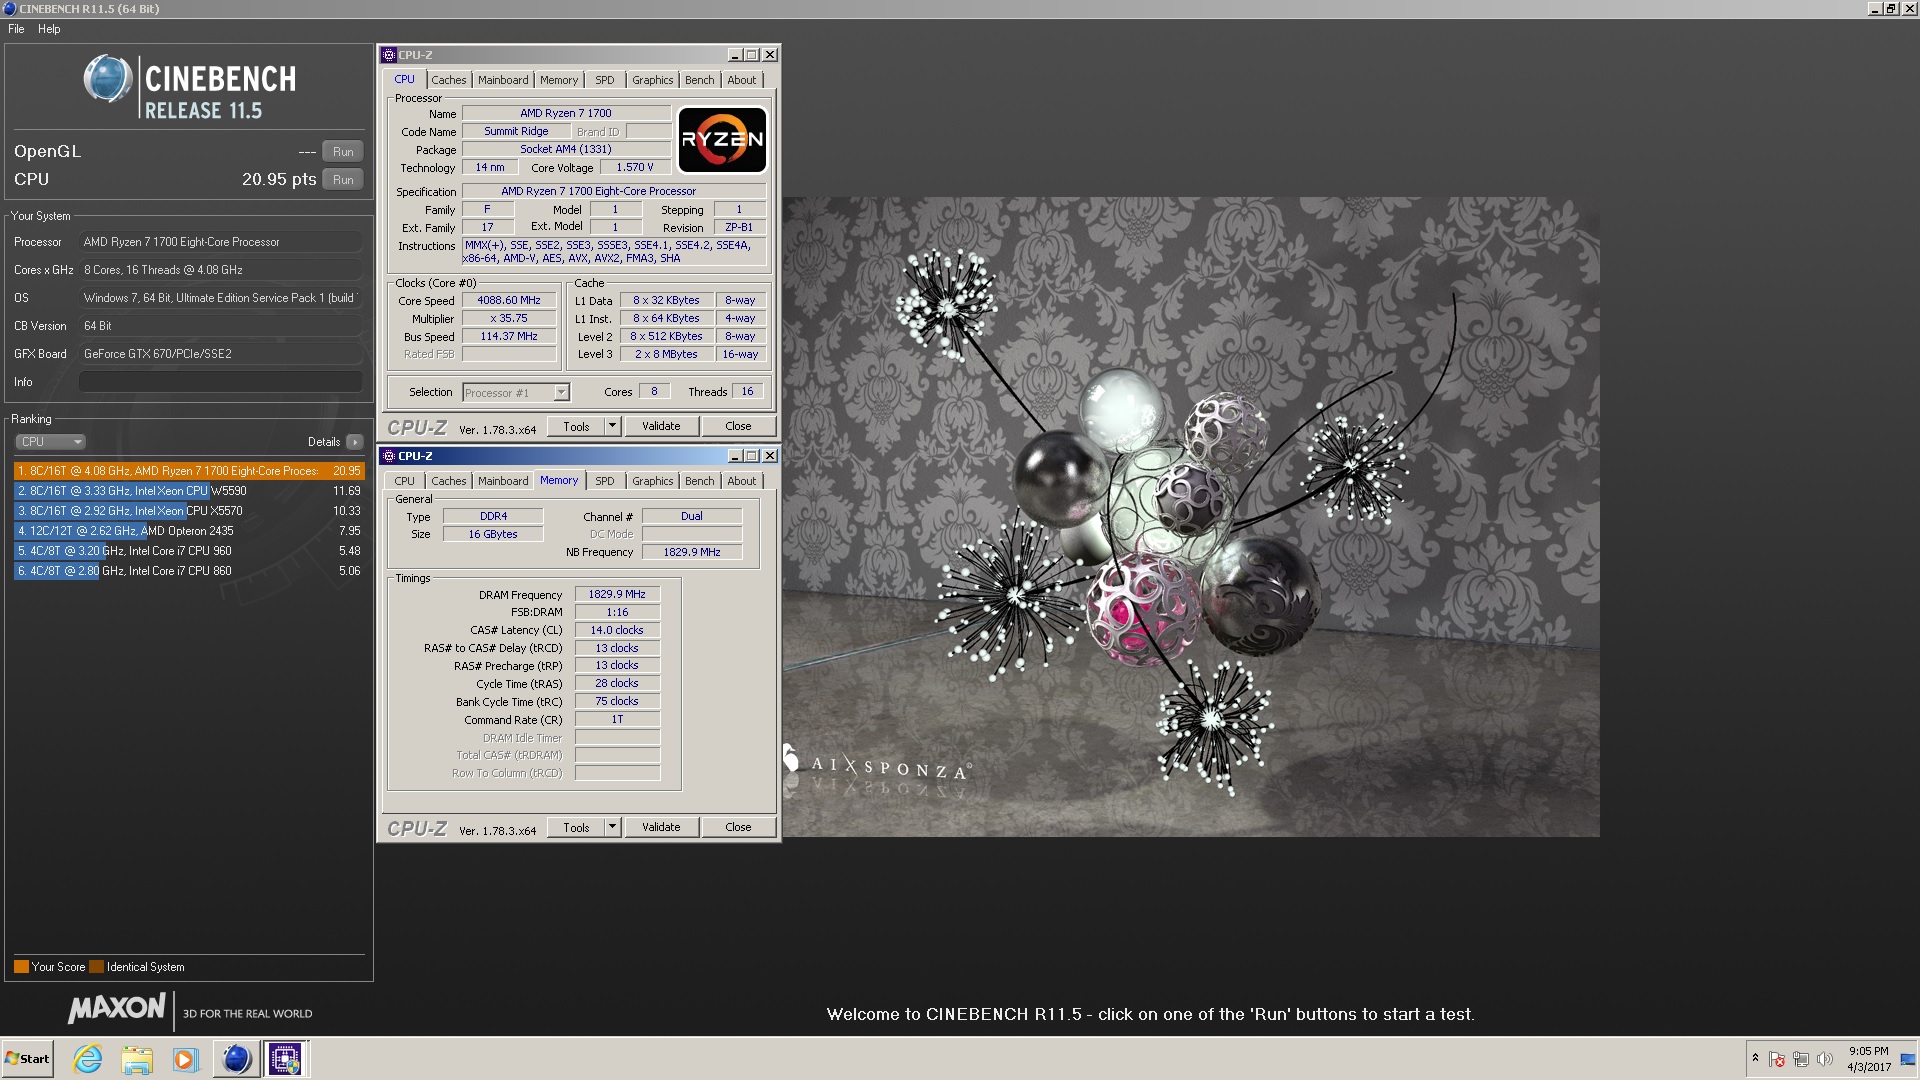Viewport: 1920px width, 1080px height.
Task: Open the ranking CPU type dropdown
Action: (50, 442)
